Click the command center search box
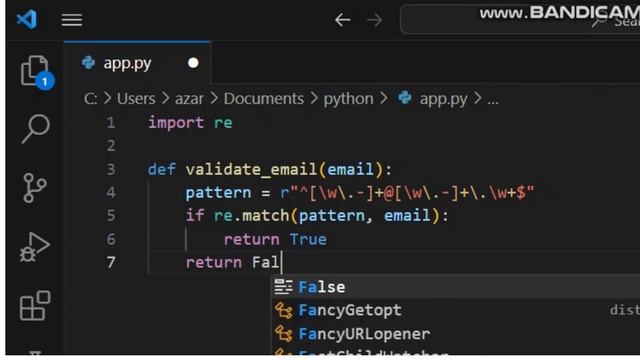 click(x=520, y=19)
